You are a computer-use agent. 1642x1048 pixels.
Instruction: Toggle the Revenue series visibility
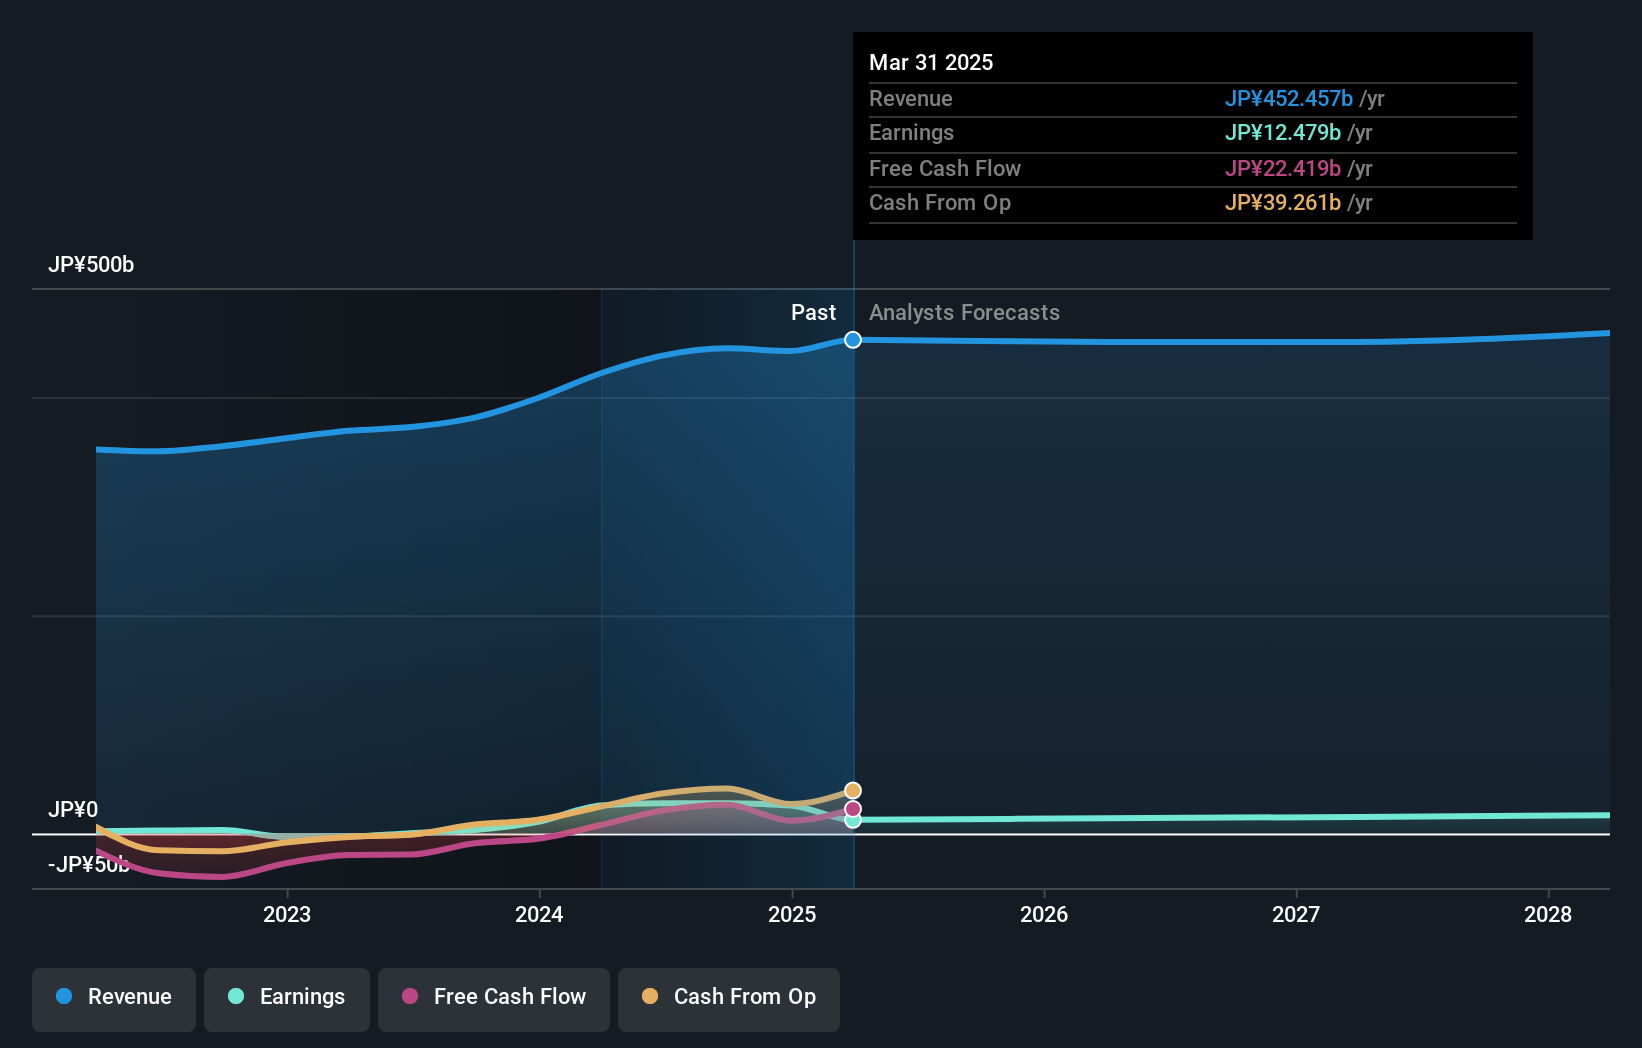click(113, 997)
